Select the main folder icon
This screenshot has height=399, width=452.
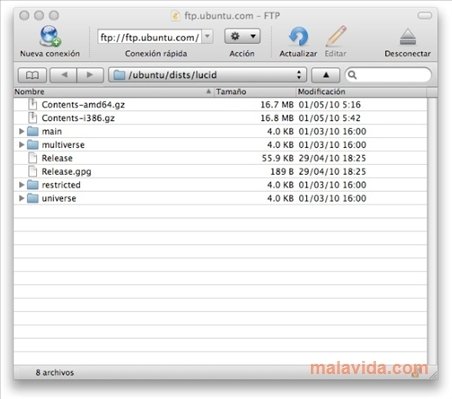coord(33,131)
